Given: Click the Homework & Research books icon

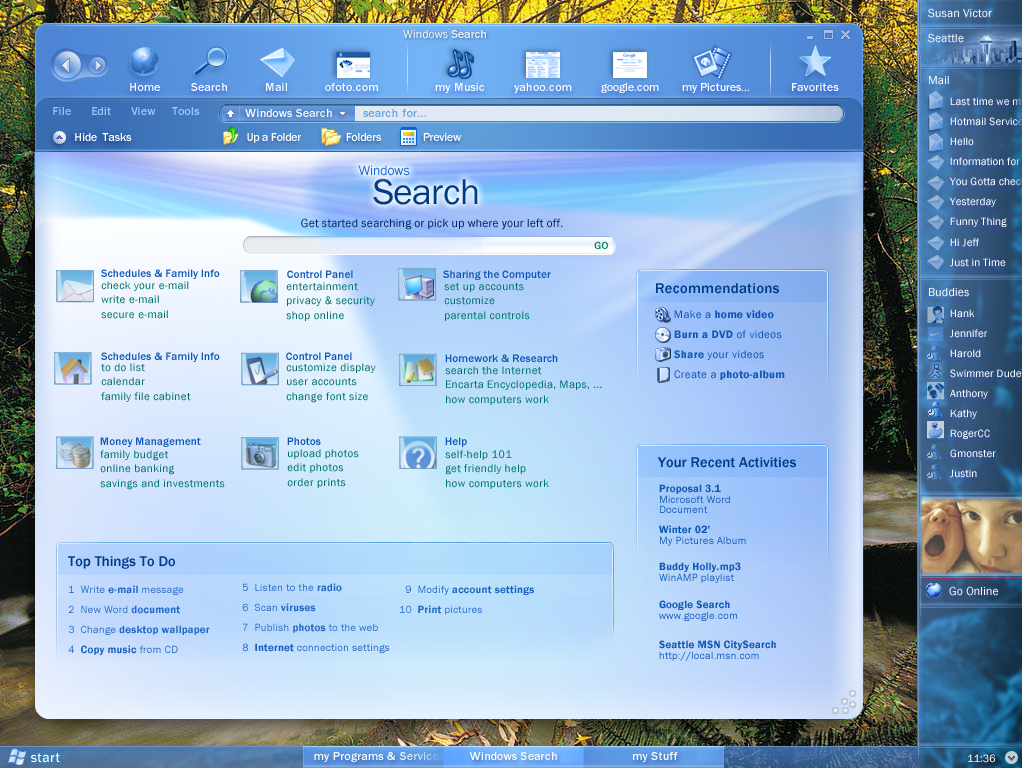Looking at the screenshot, I should pos(418,370).
